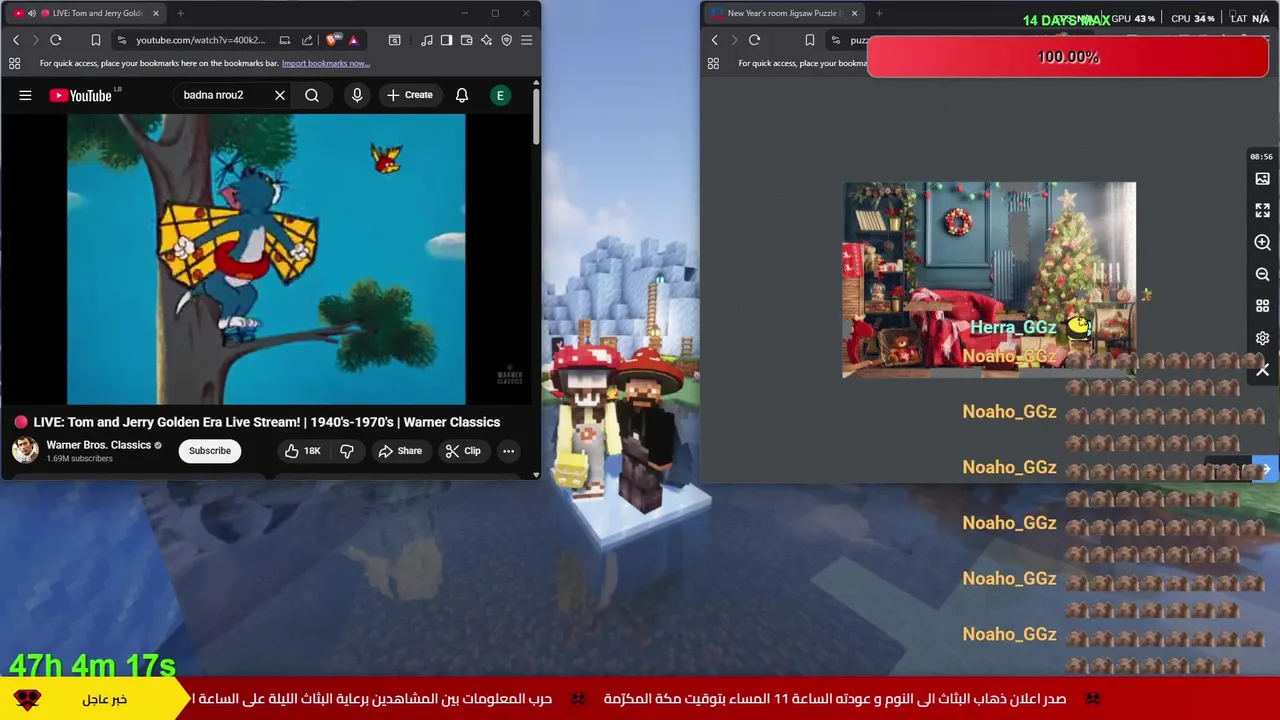Screen dimensions: 1280x720
Task: Zoom out on the puzzle
Action: click(x=1262, y=274)
